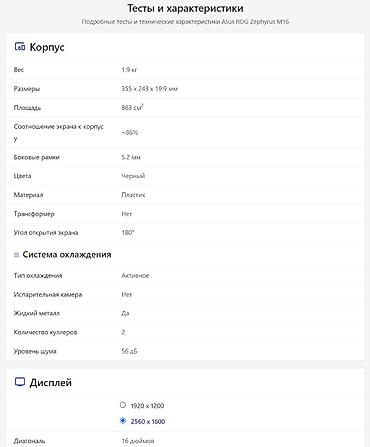This screenshot has width=370, height=447.
Task: Click the Материал row label
Action: 28,195
